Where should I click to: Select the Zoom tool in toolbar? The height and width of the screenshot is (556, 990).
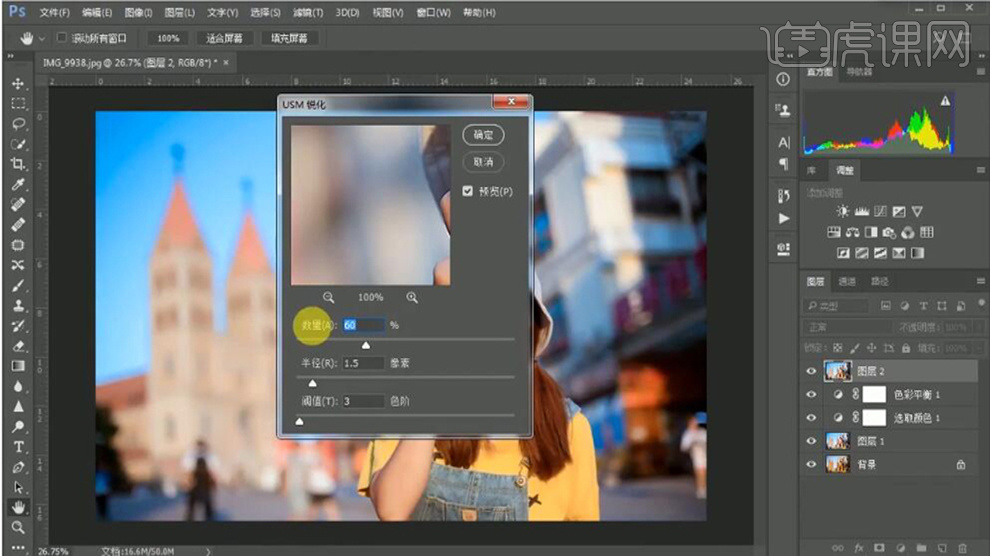click(x=18, y=527)
